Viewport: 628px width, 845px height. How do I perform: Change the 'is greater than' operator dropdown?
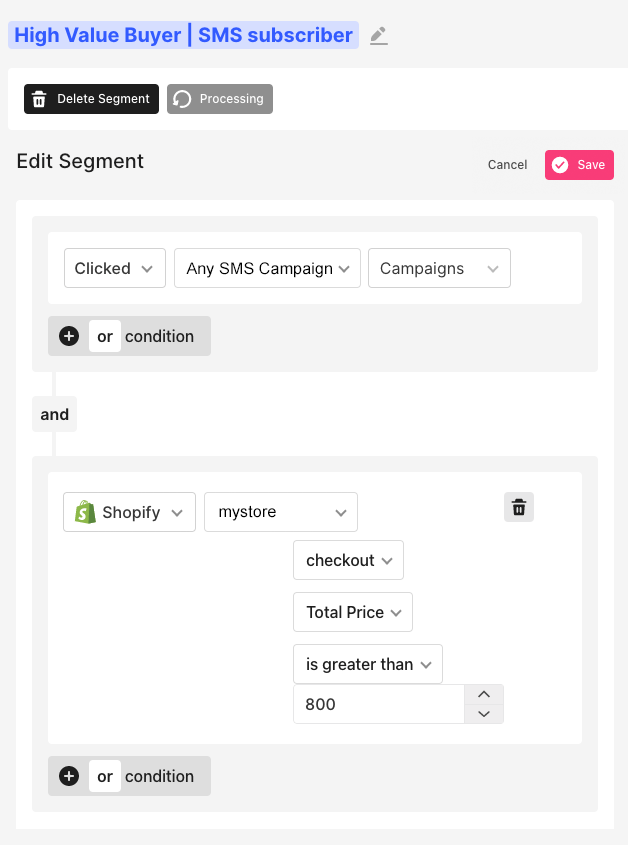[367, 664]
